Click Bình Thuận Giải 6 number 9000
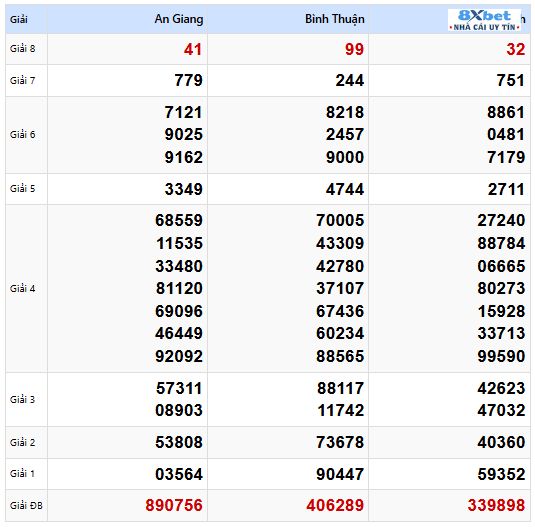 click(x=345, y=157)
